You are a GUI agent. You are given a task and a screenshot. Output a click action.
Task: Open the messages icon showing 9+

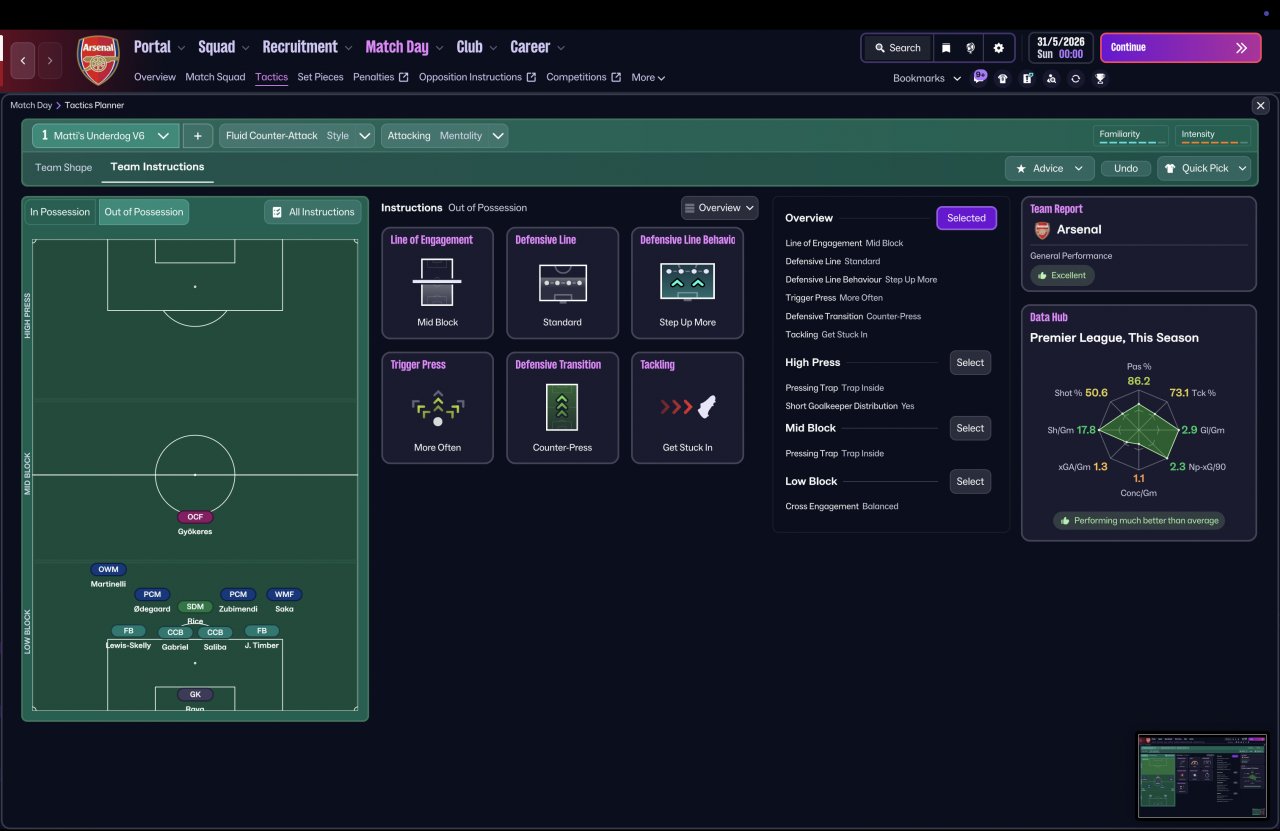click(x=980, y=77)
